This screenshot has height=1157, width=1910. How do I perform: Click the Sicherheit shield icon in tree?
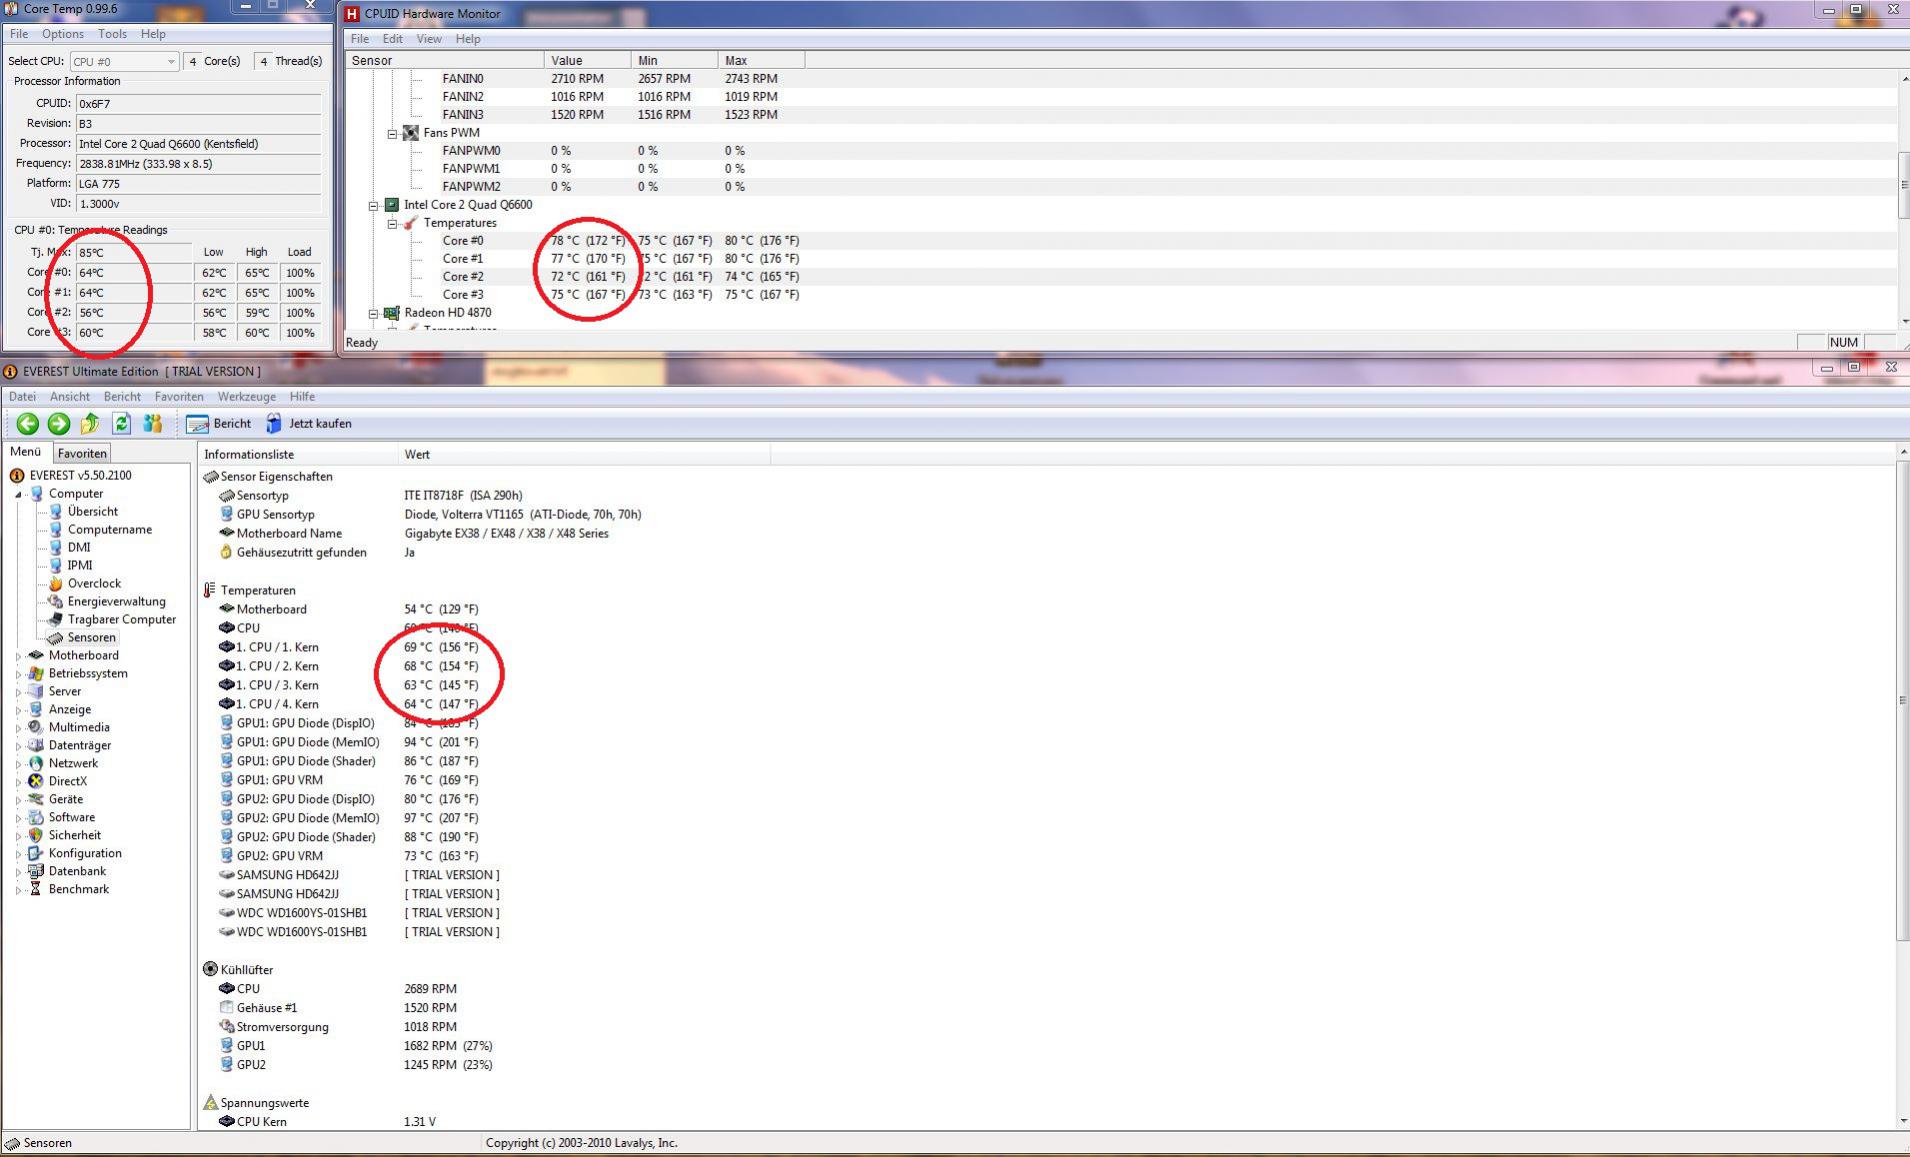pos(36,836)
